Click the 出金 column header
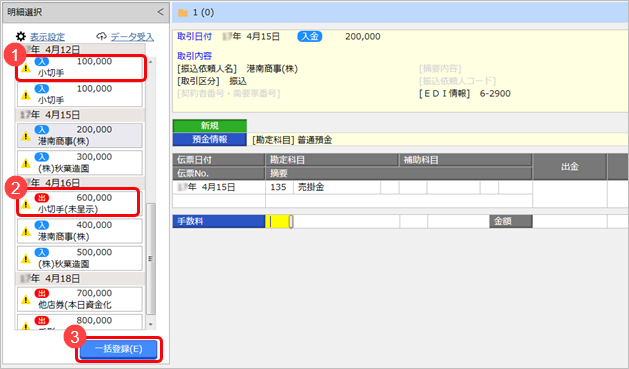This screenshot has width=629, height=369. tap(570, 166)
